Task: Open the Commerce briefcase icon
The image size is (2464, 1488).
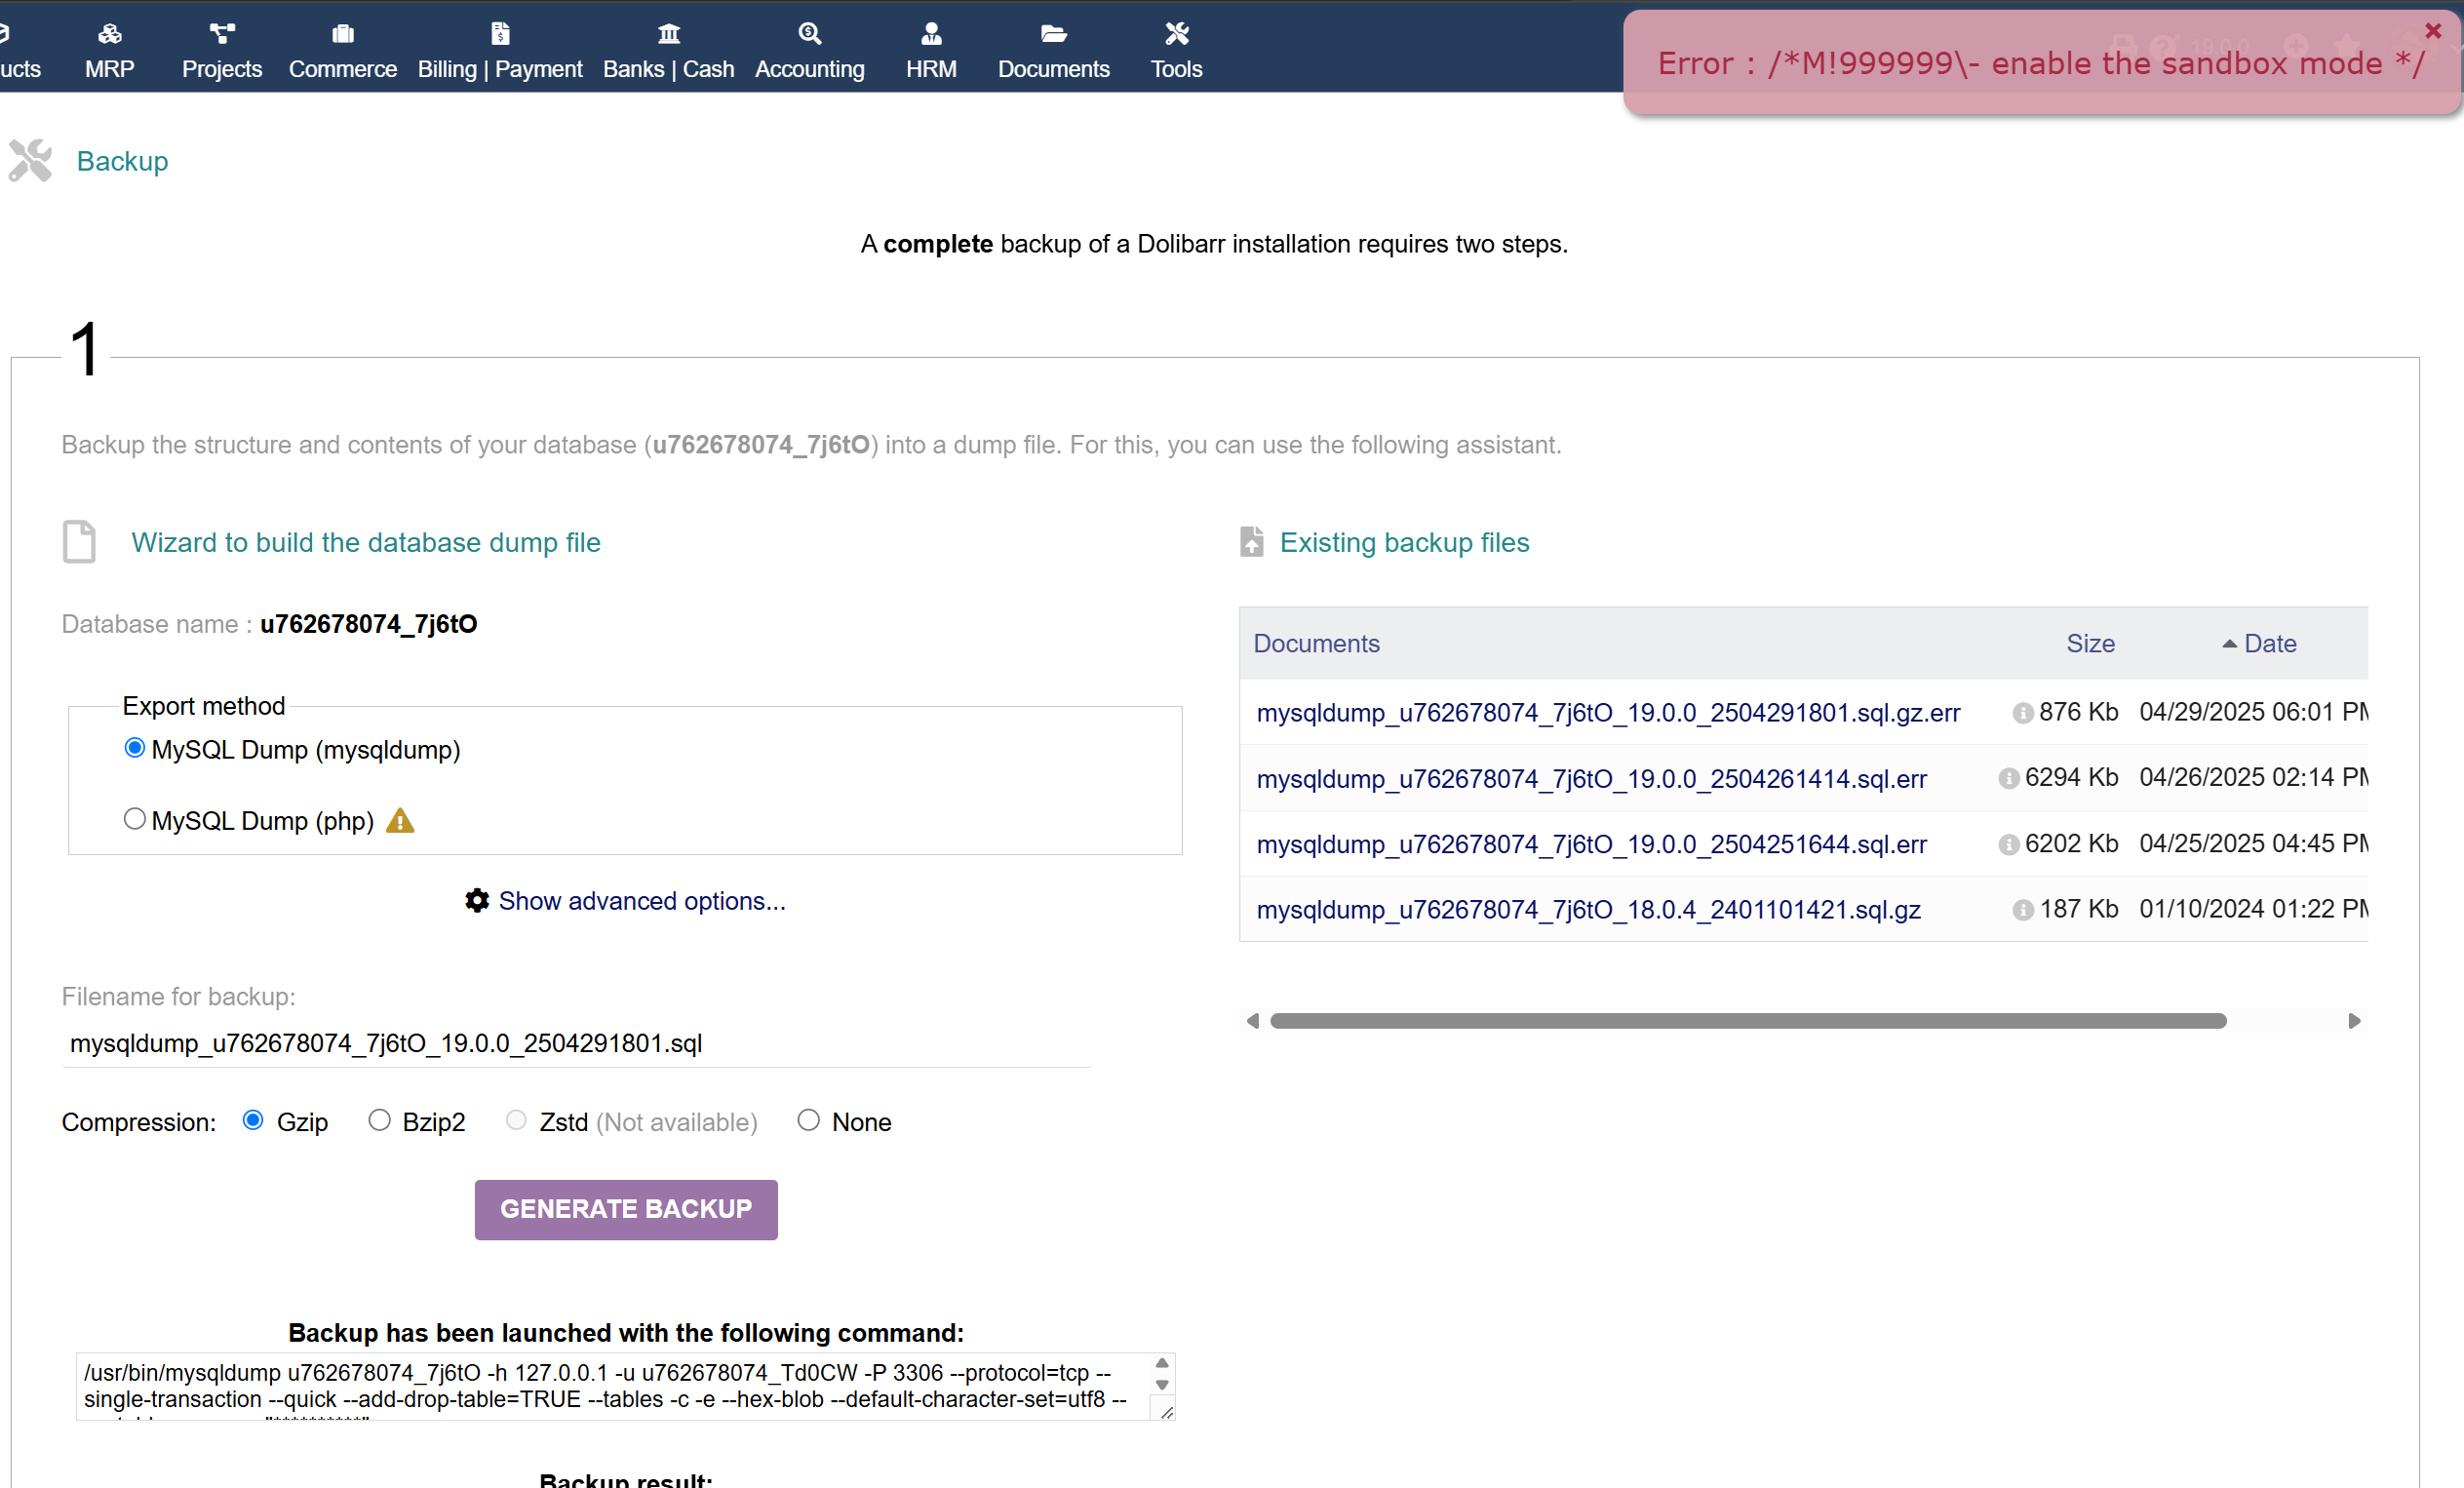Action: [x=343, y=34]
